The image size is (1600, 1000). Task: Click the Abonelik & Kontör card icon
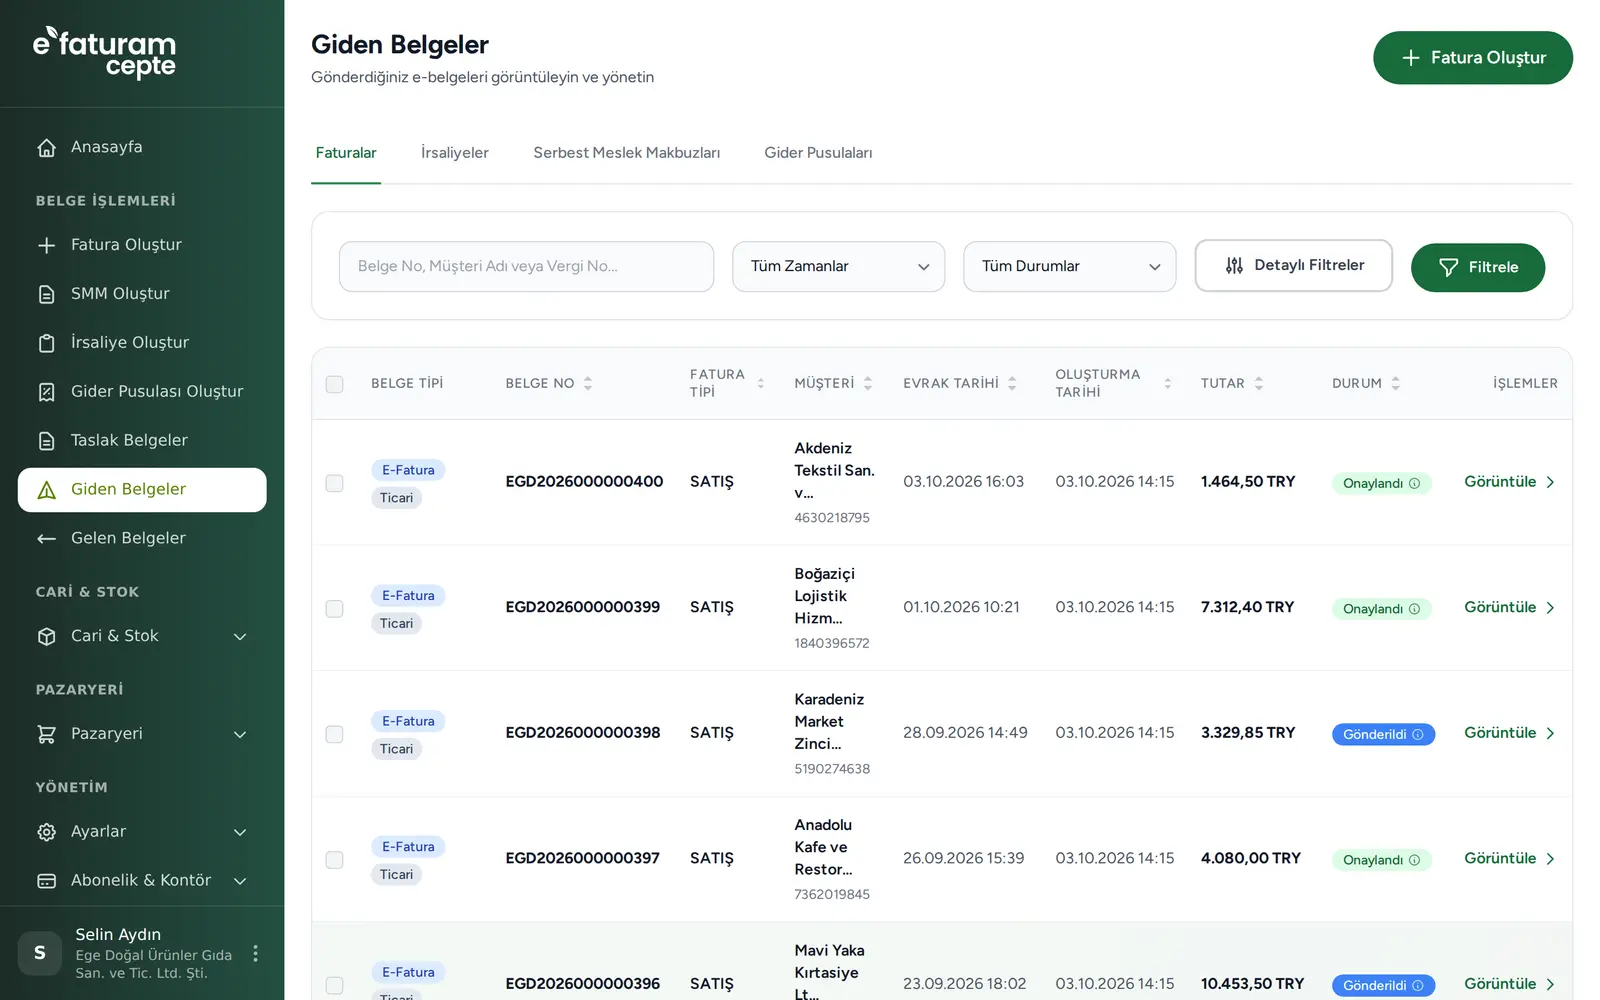[x=46, y=881]
